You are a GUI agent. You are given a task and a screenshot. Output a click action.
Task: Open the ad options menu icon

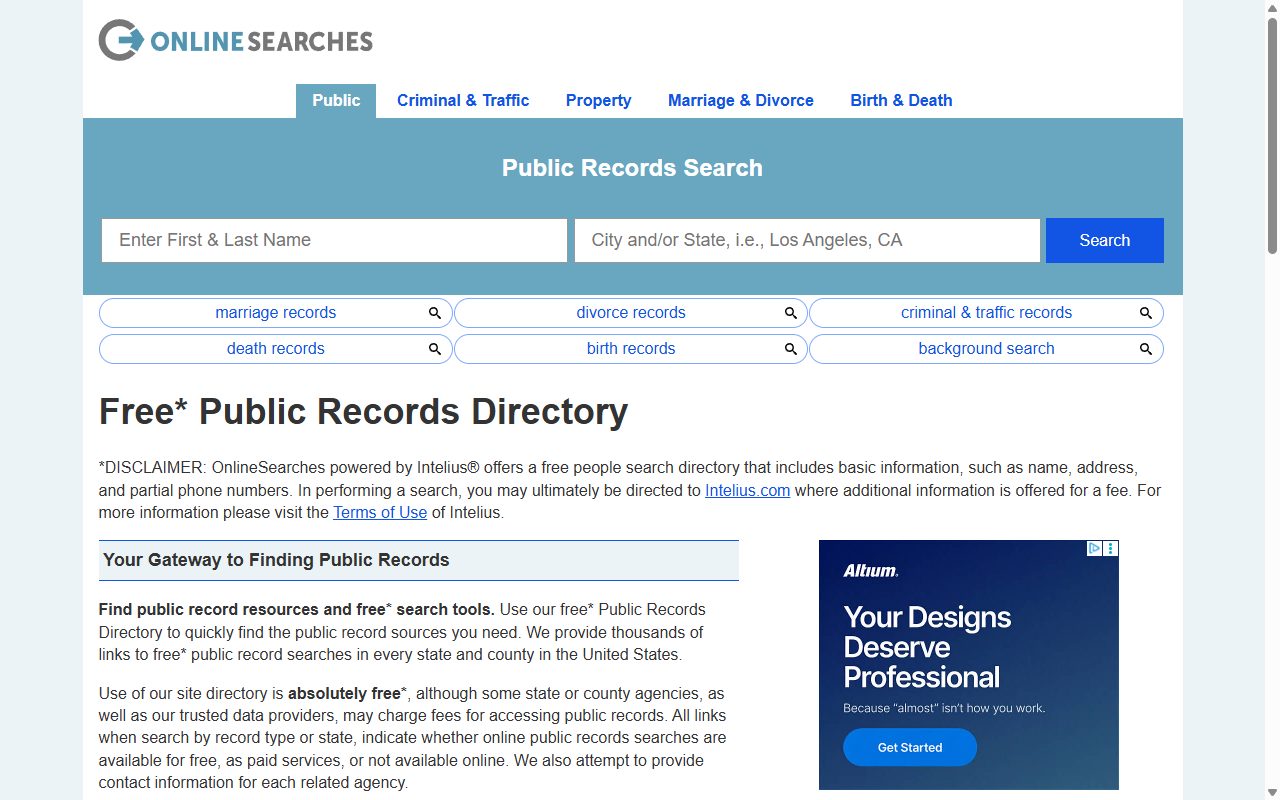point(1111,548)
